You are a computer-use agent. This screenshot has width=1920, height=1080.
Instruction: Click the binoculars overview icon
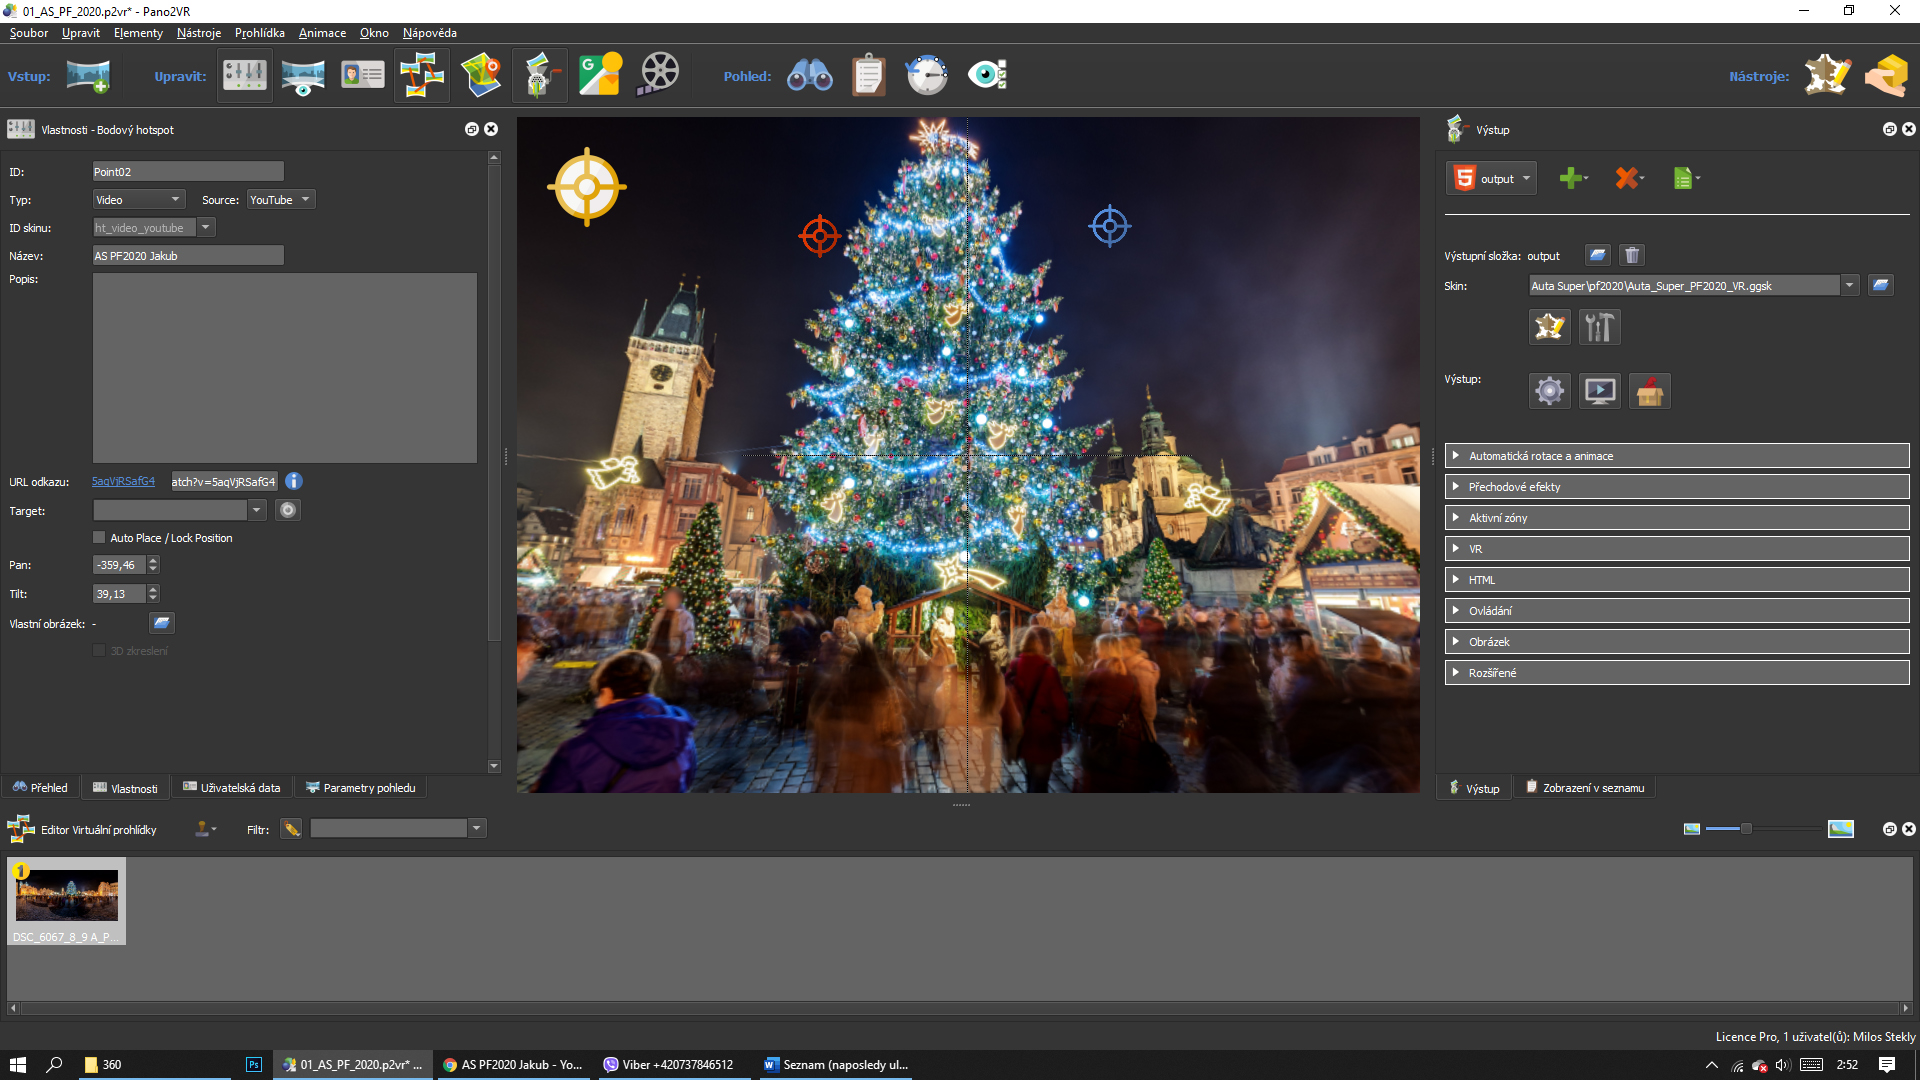coord(809,75)
